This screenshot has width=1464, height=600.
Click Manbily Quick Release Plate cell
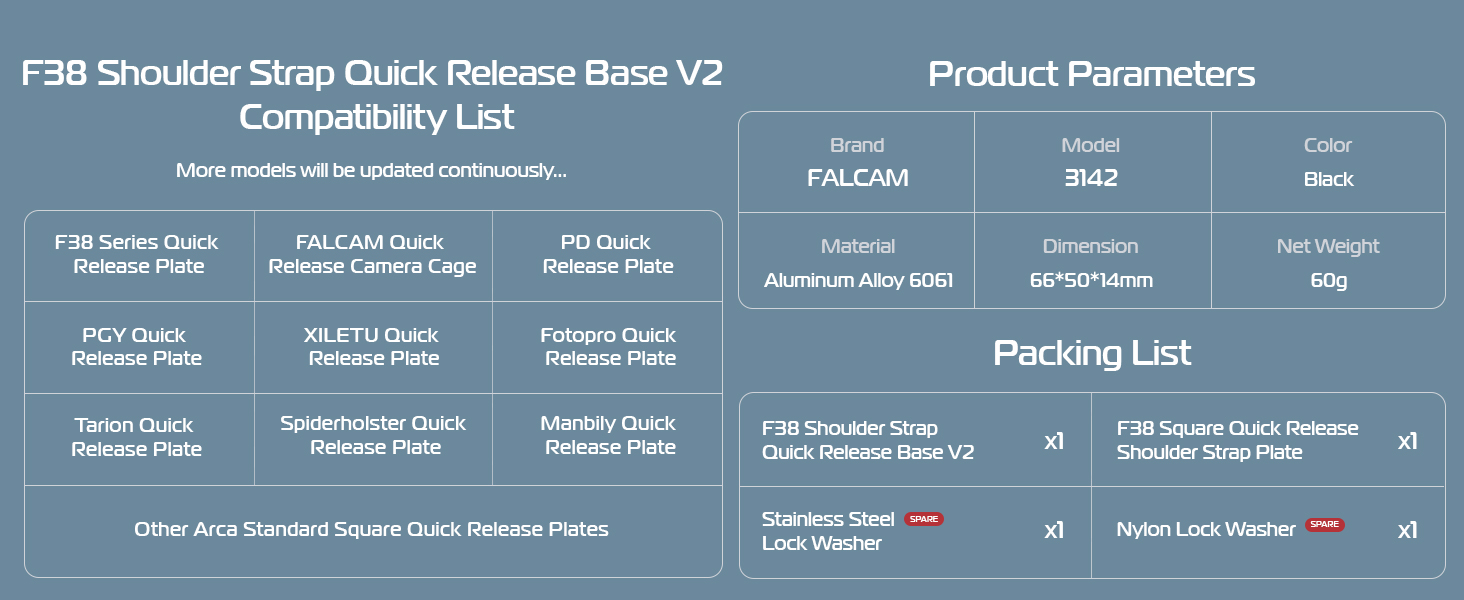pyautogui.click(x=608, y=436)
